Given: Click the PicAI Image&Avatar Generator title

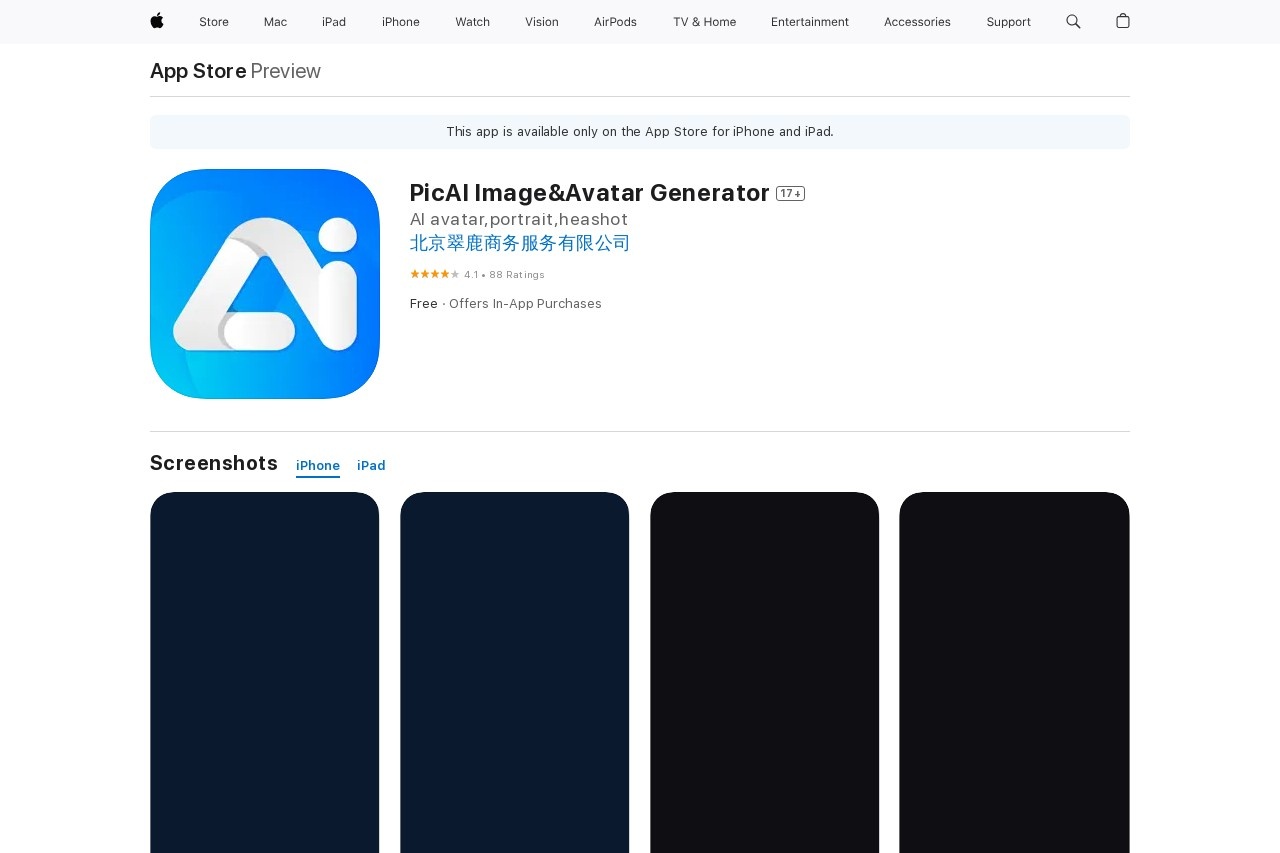Looking at the screenshot, I should (590, 193).
